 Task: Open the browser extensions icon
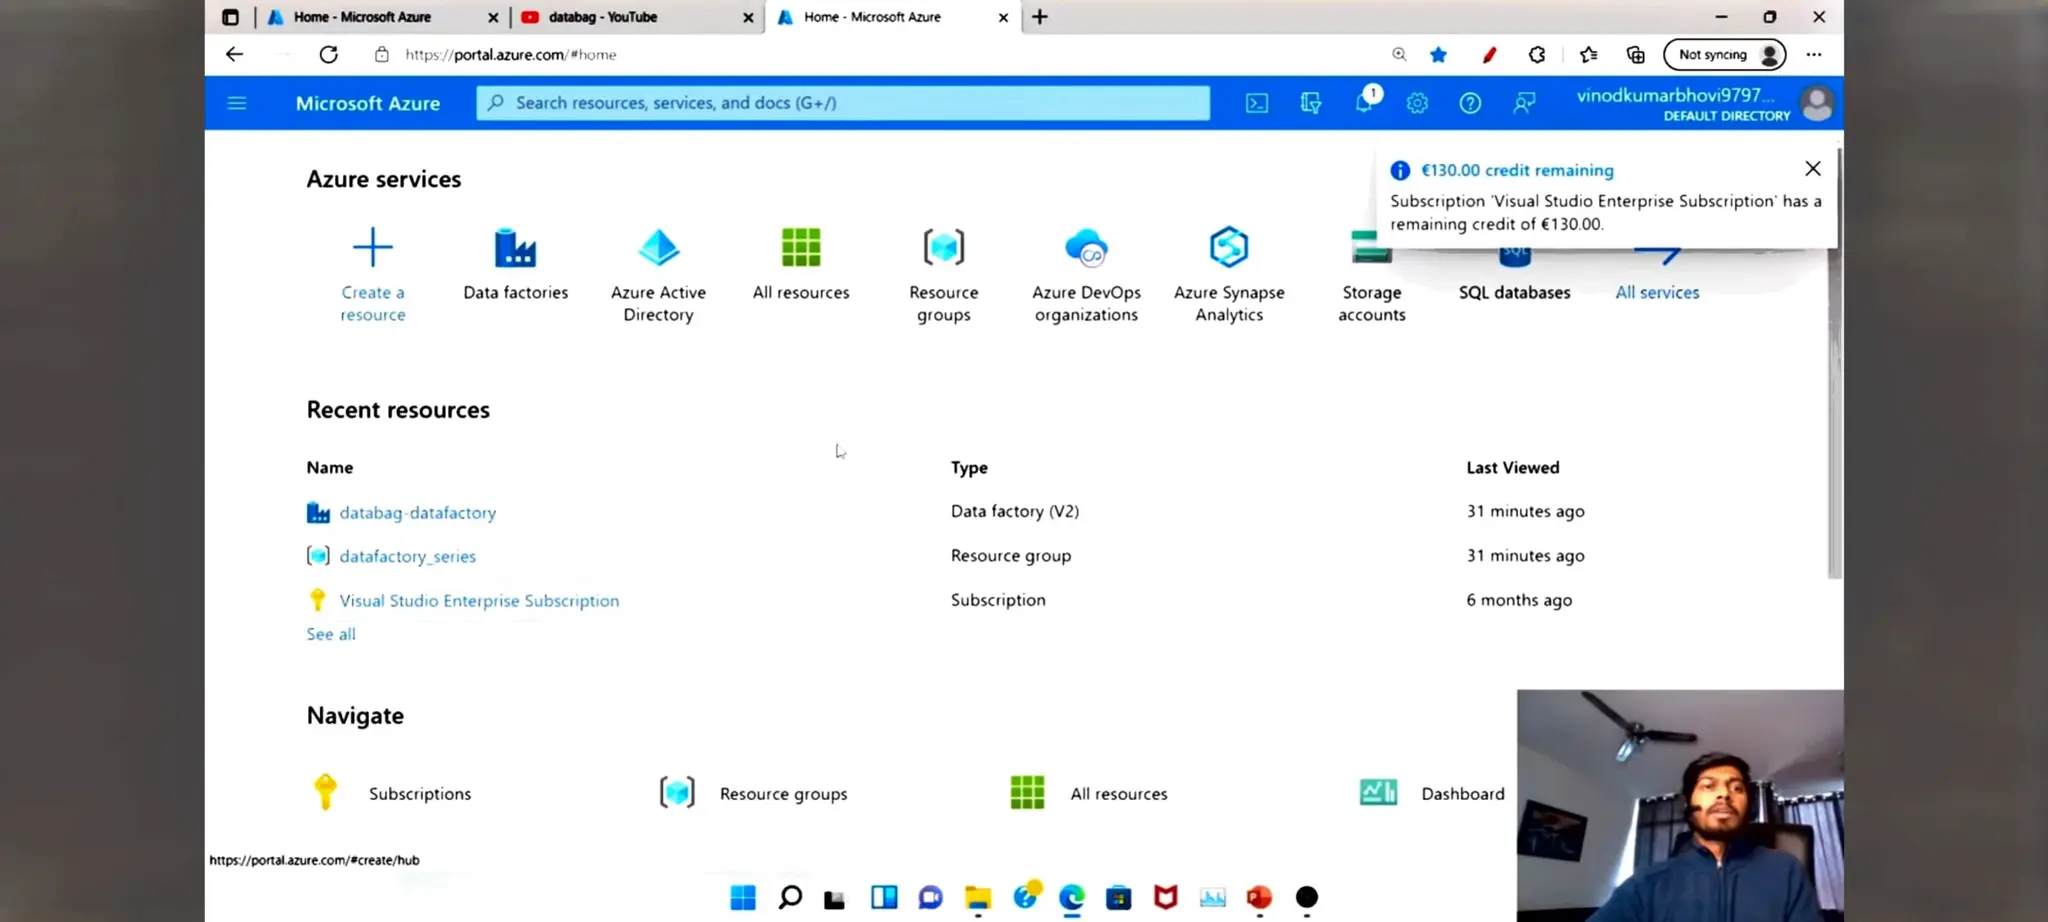pyautogui.click(x=1537, y=55)
